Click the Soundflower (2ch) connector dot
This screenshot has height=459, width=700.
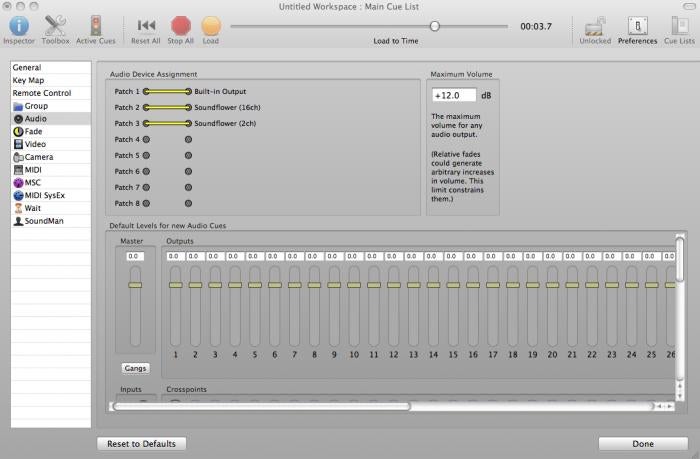[x=188, y=124]
